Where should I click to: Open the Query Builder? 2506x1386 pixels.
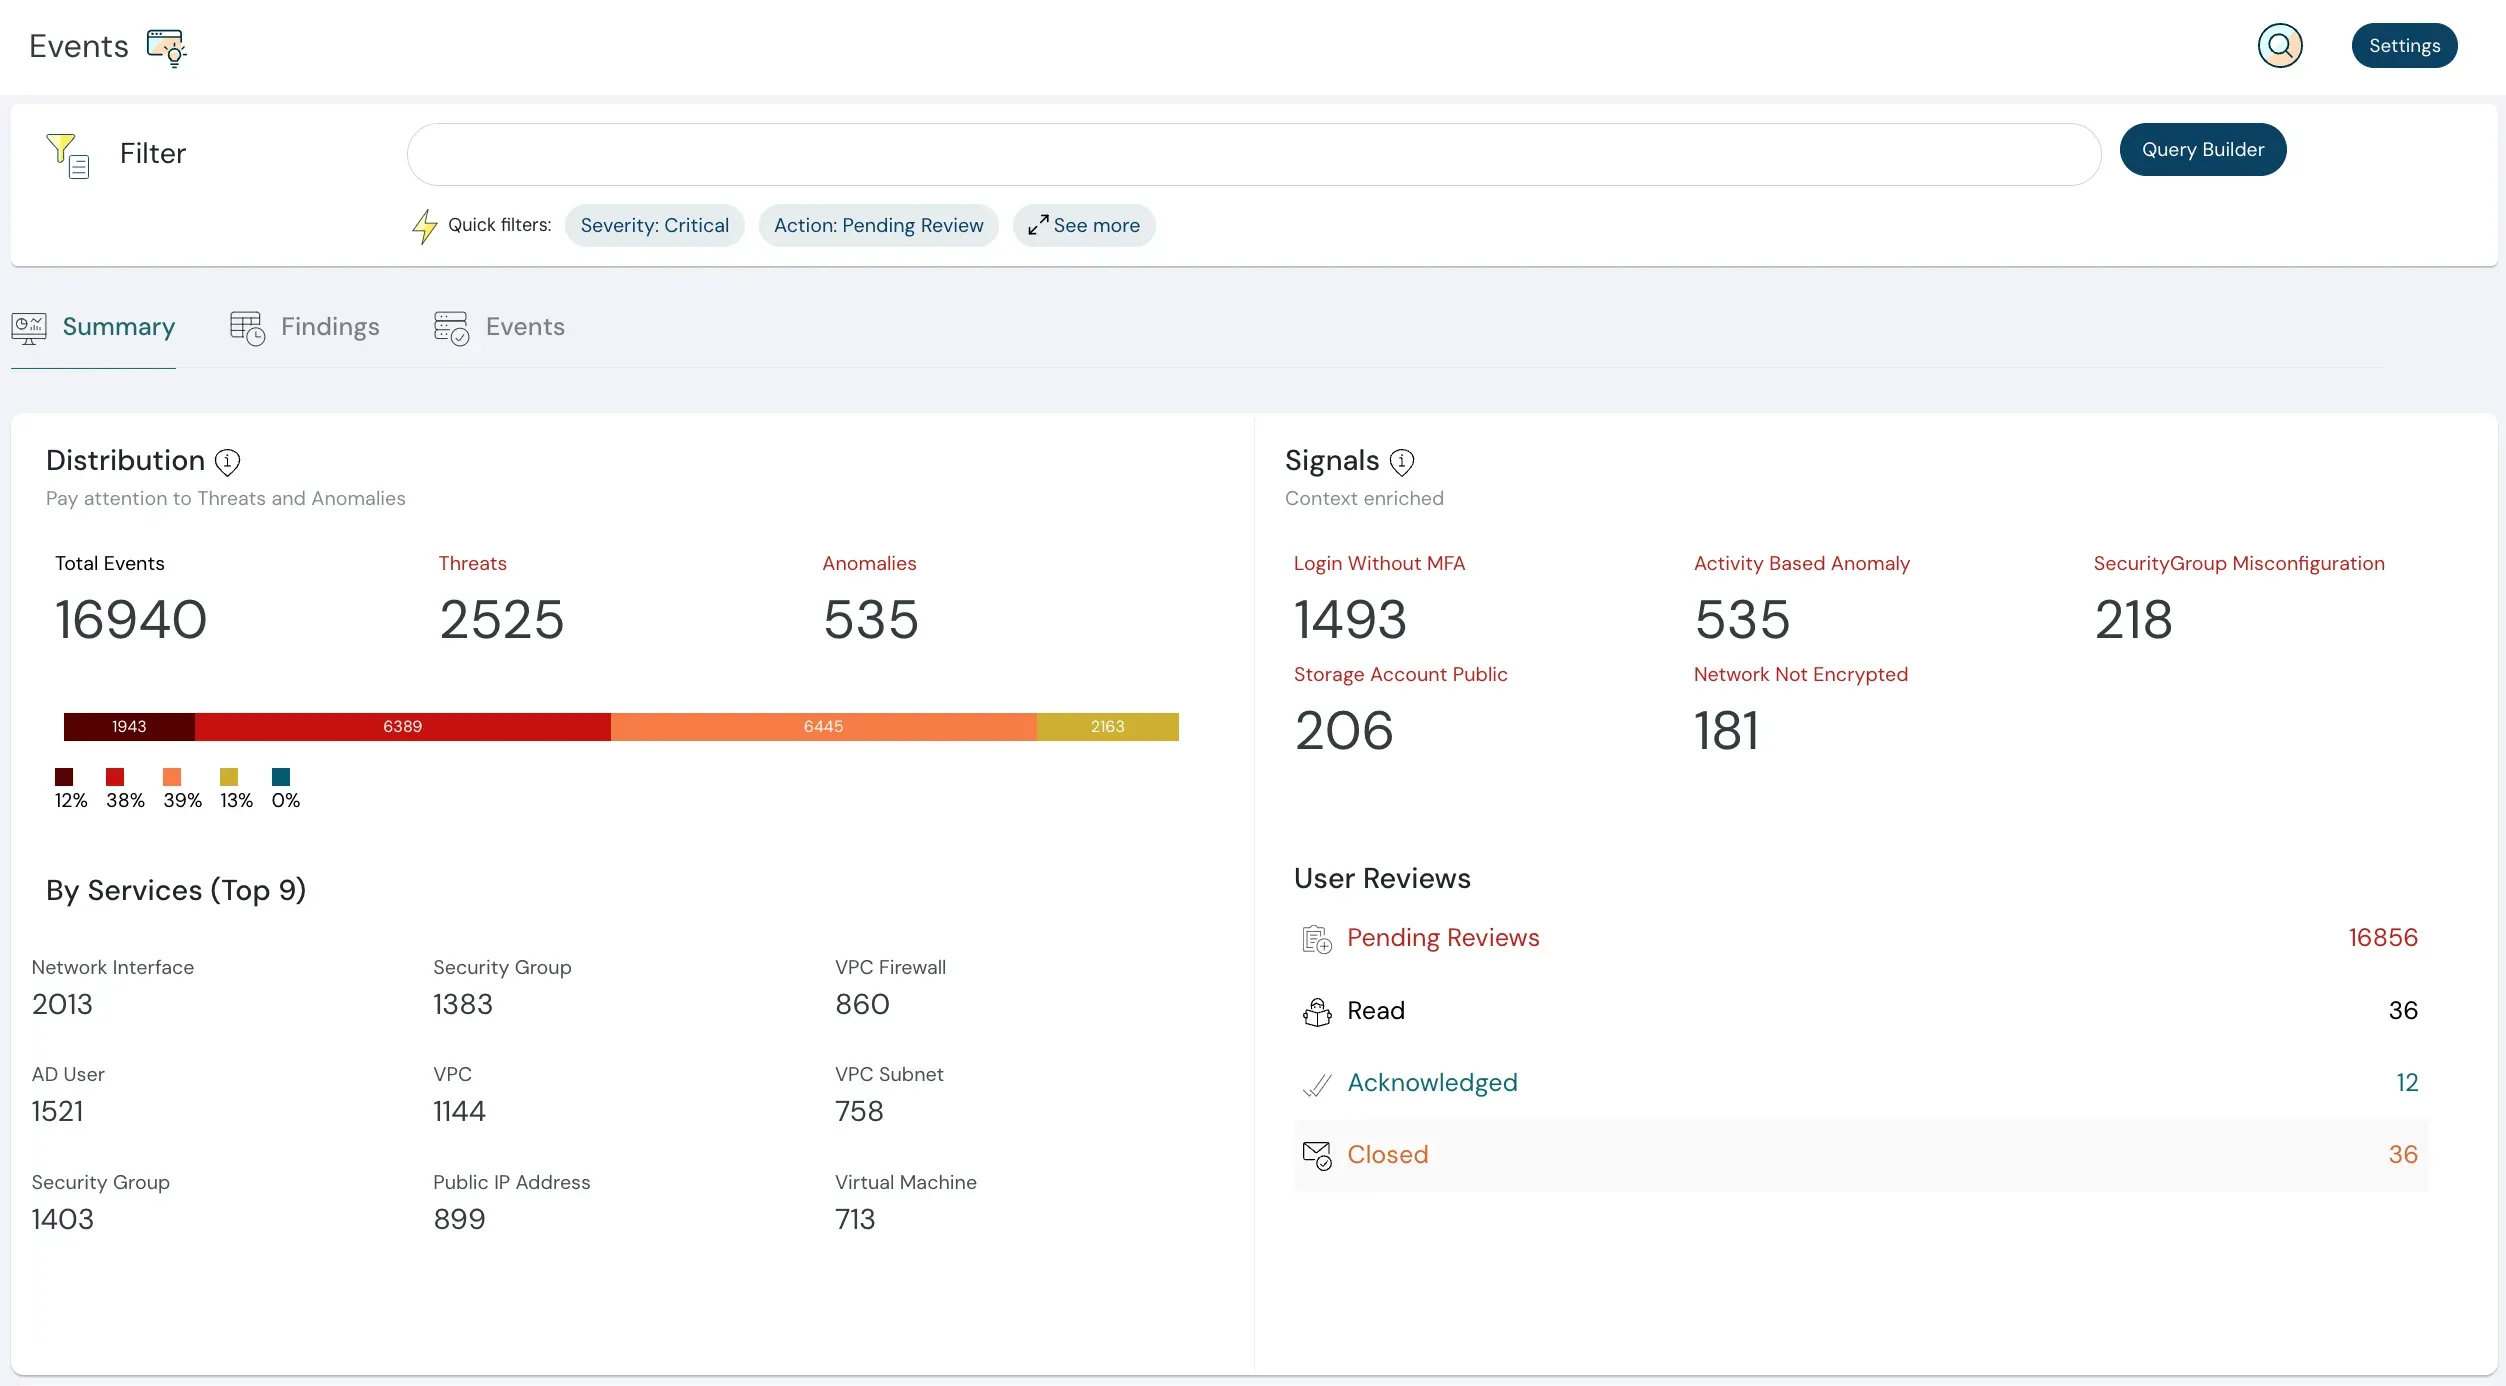(x=2202, y=150)
